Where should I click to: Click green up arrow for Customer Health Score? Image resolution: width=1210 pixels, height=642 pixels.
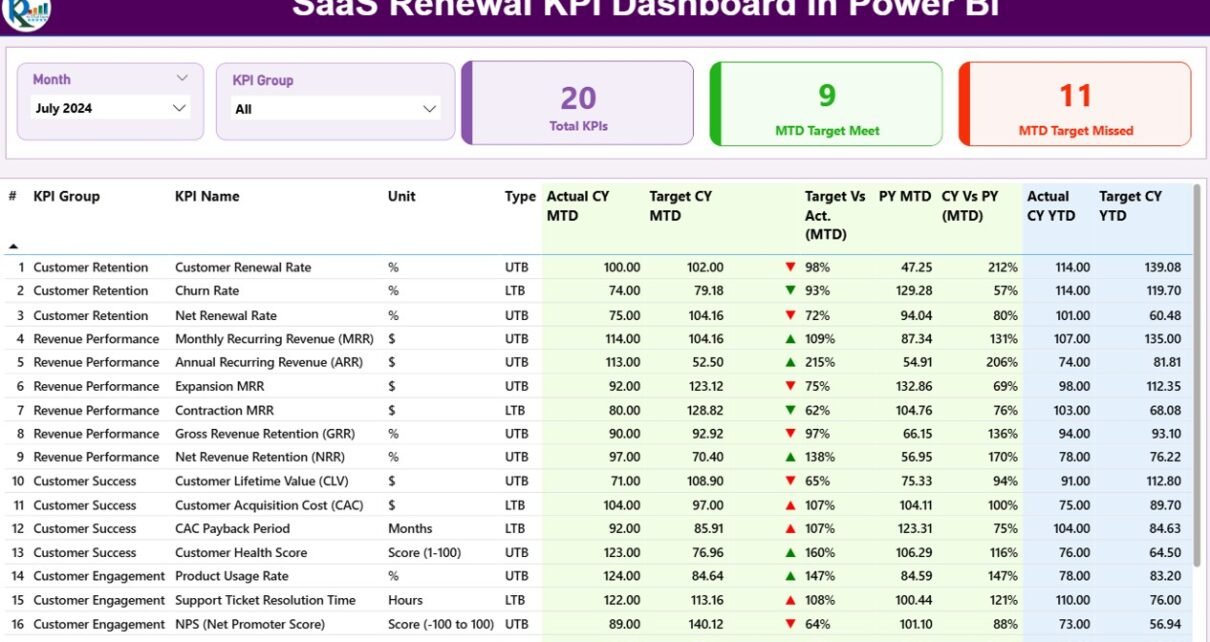tap(790, 553)
